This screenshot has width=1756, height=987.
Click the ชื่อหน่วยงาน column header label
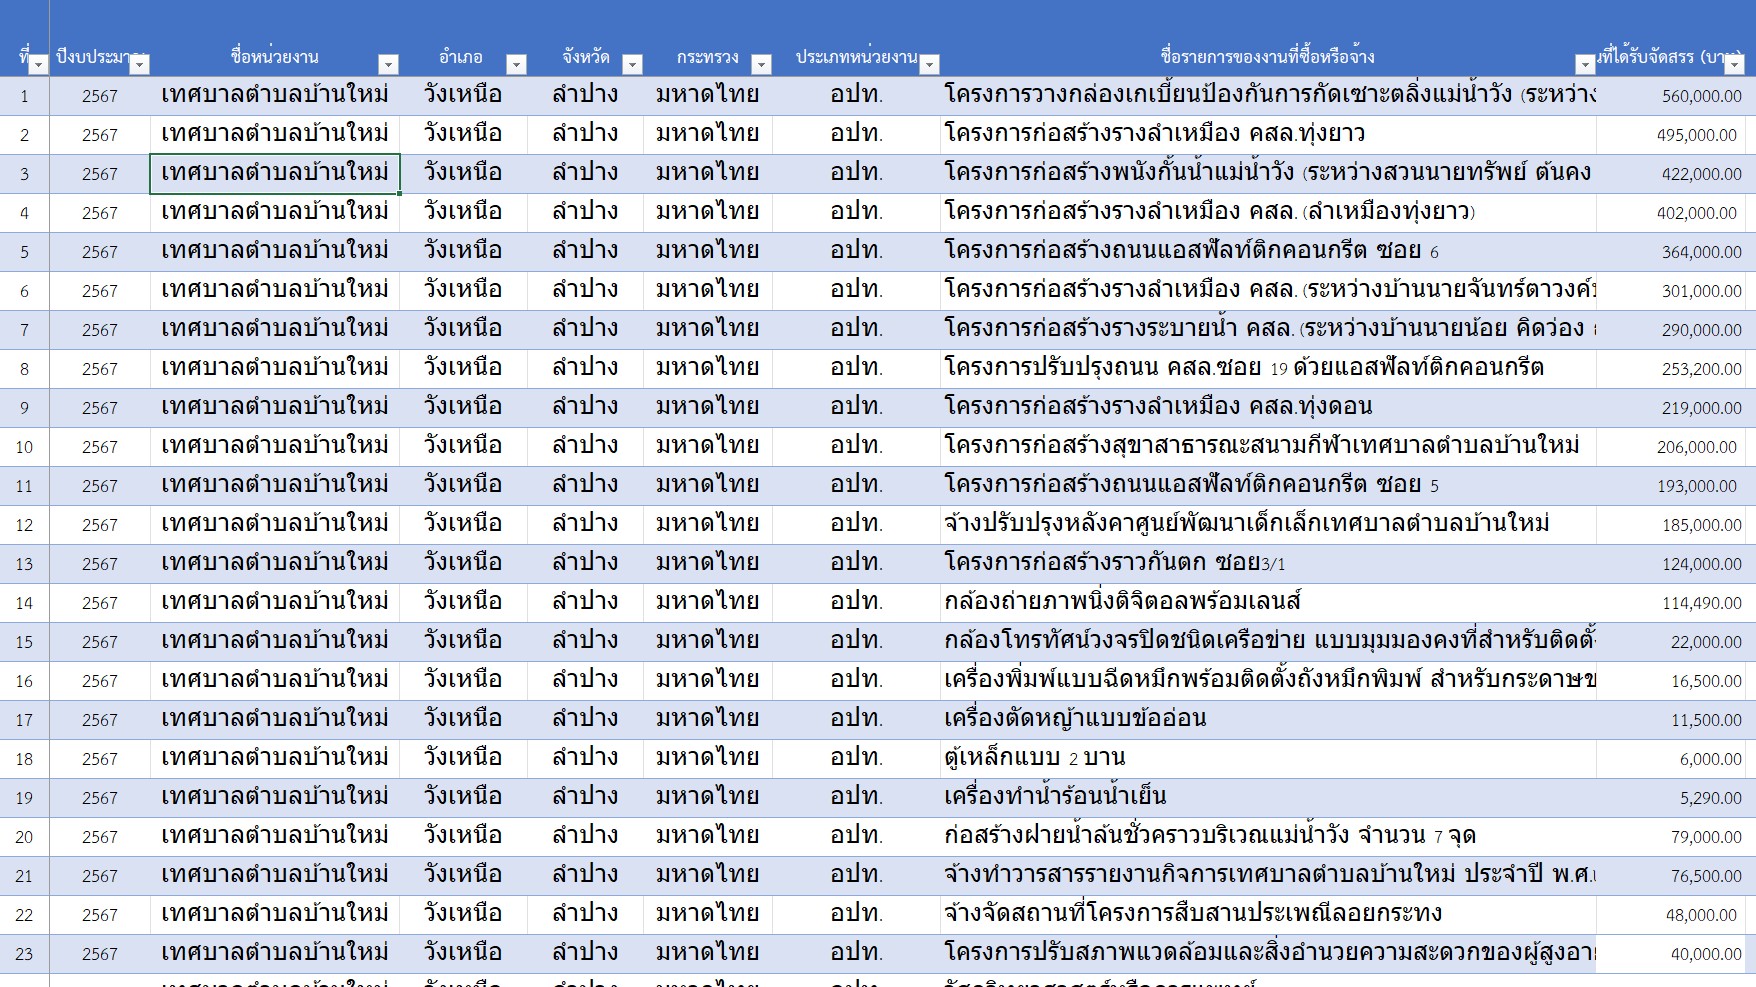274,57
